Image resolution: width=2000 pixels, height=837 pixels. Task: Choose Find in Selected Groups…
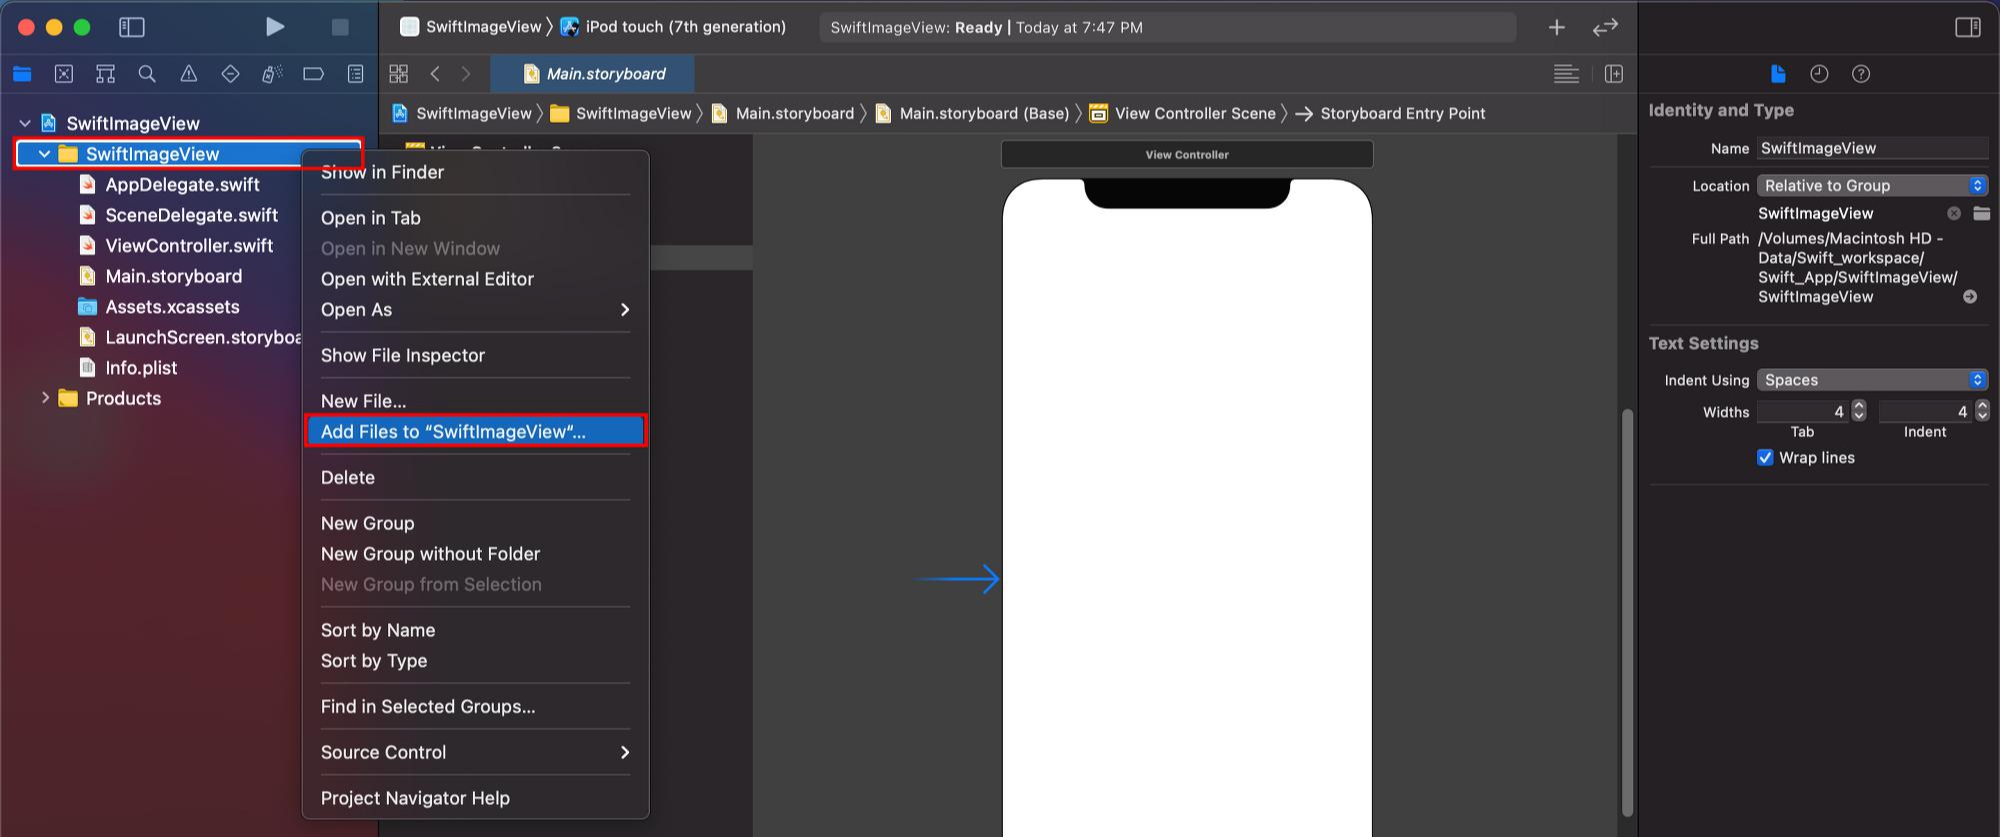click(x=475, y=707)
